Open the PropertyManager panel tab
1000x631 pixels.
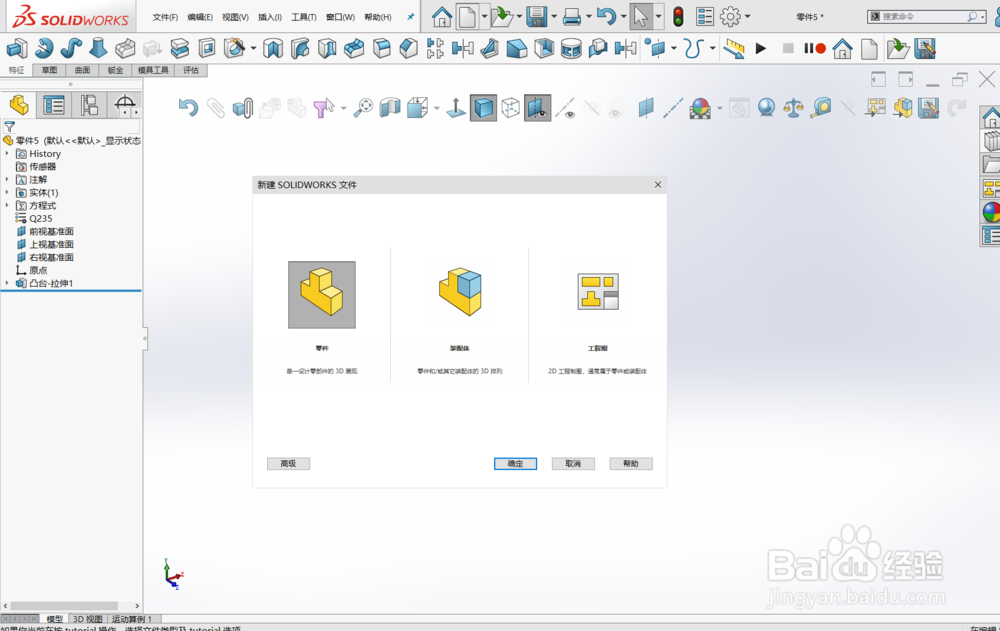[x=54, y=105]
